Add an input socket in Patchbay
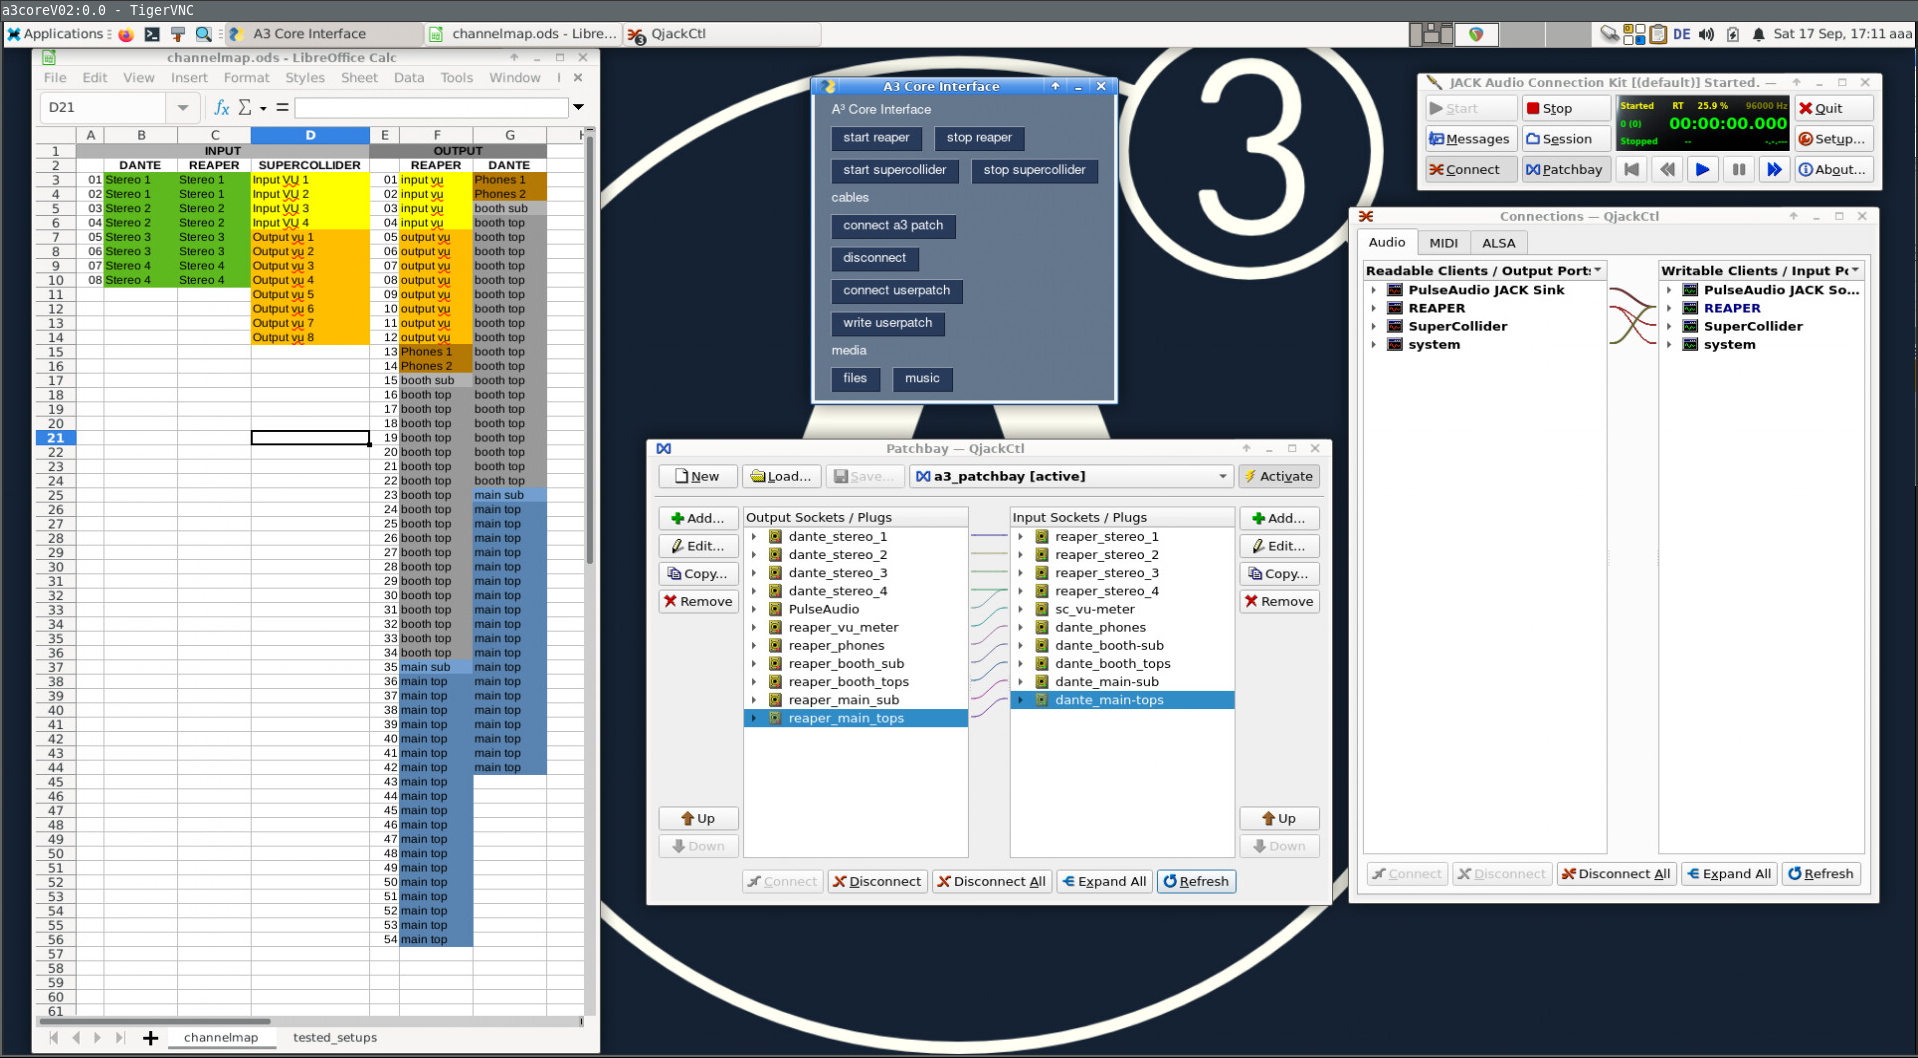1918x1058 pixels. coord(1279,518)
